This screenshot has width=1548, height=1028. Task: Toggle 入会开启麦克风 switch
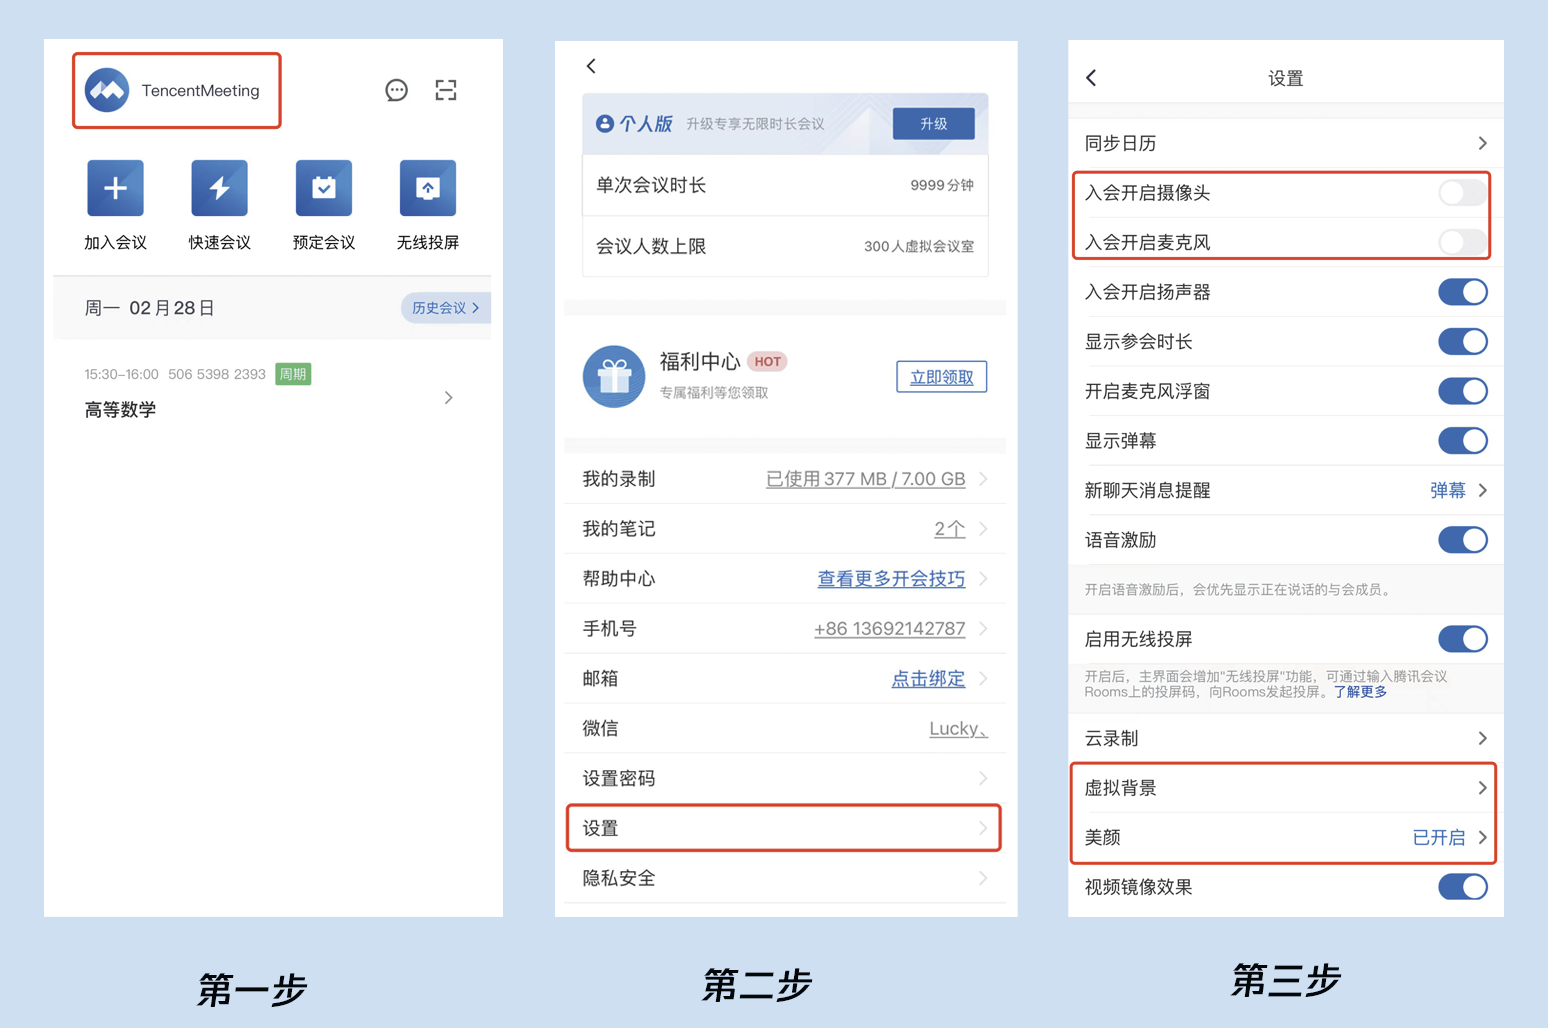point(1463,242)
